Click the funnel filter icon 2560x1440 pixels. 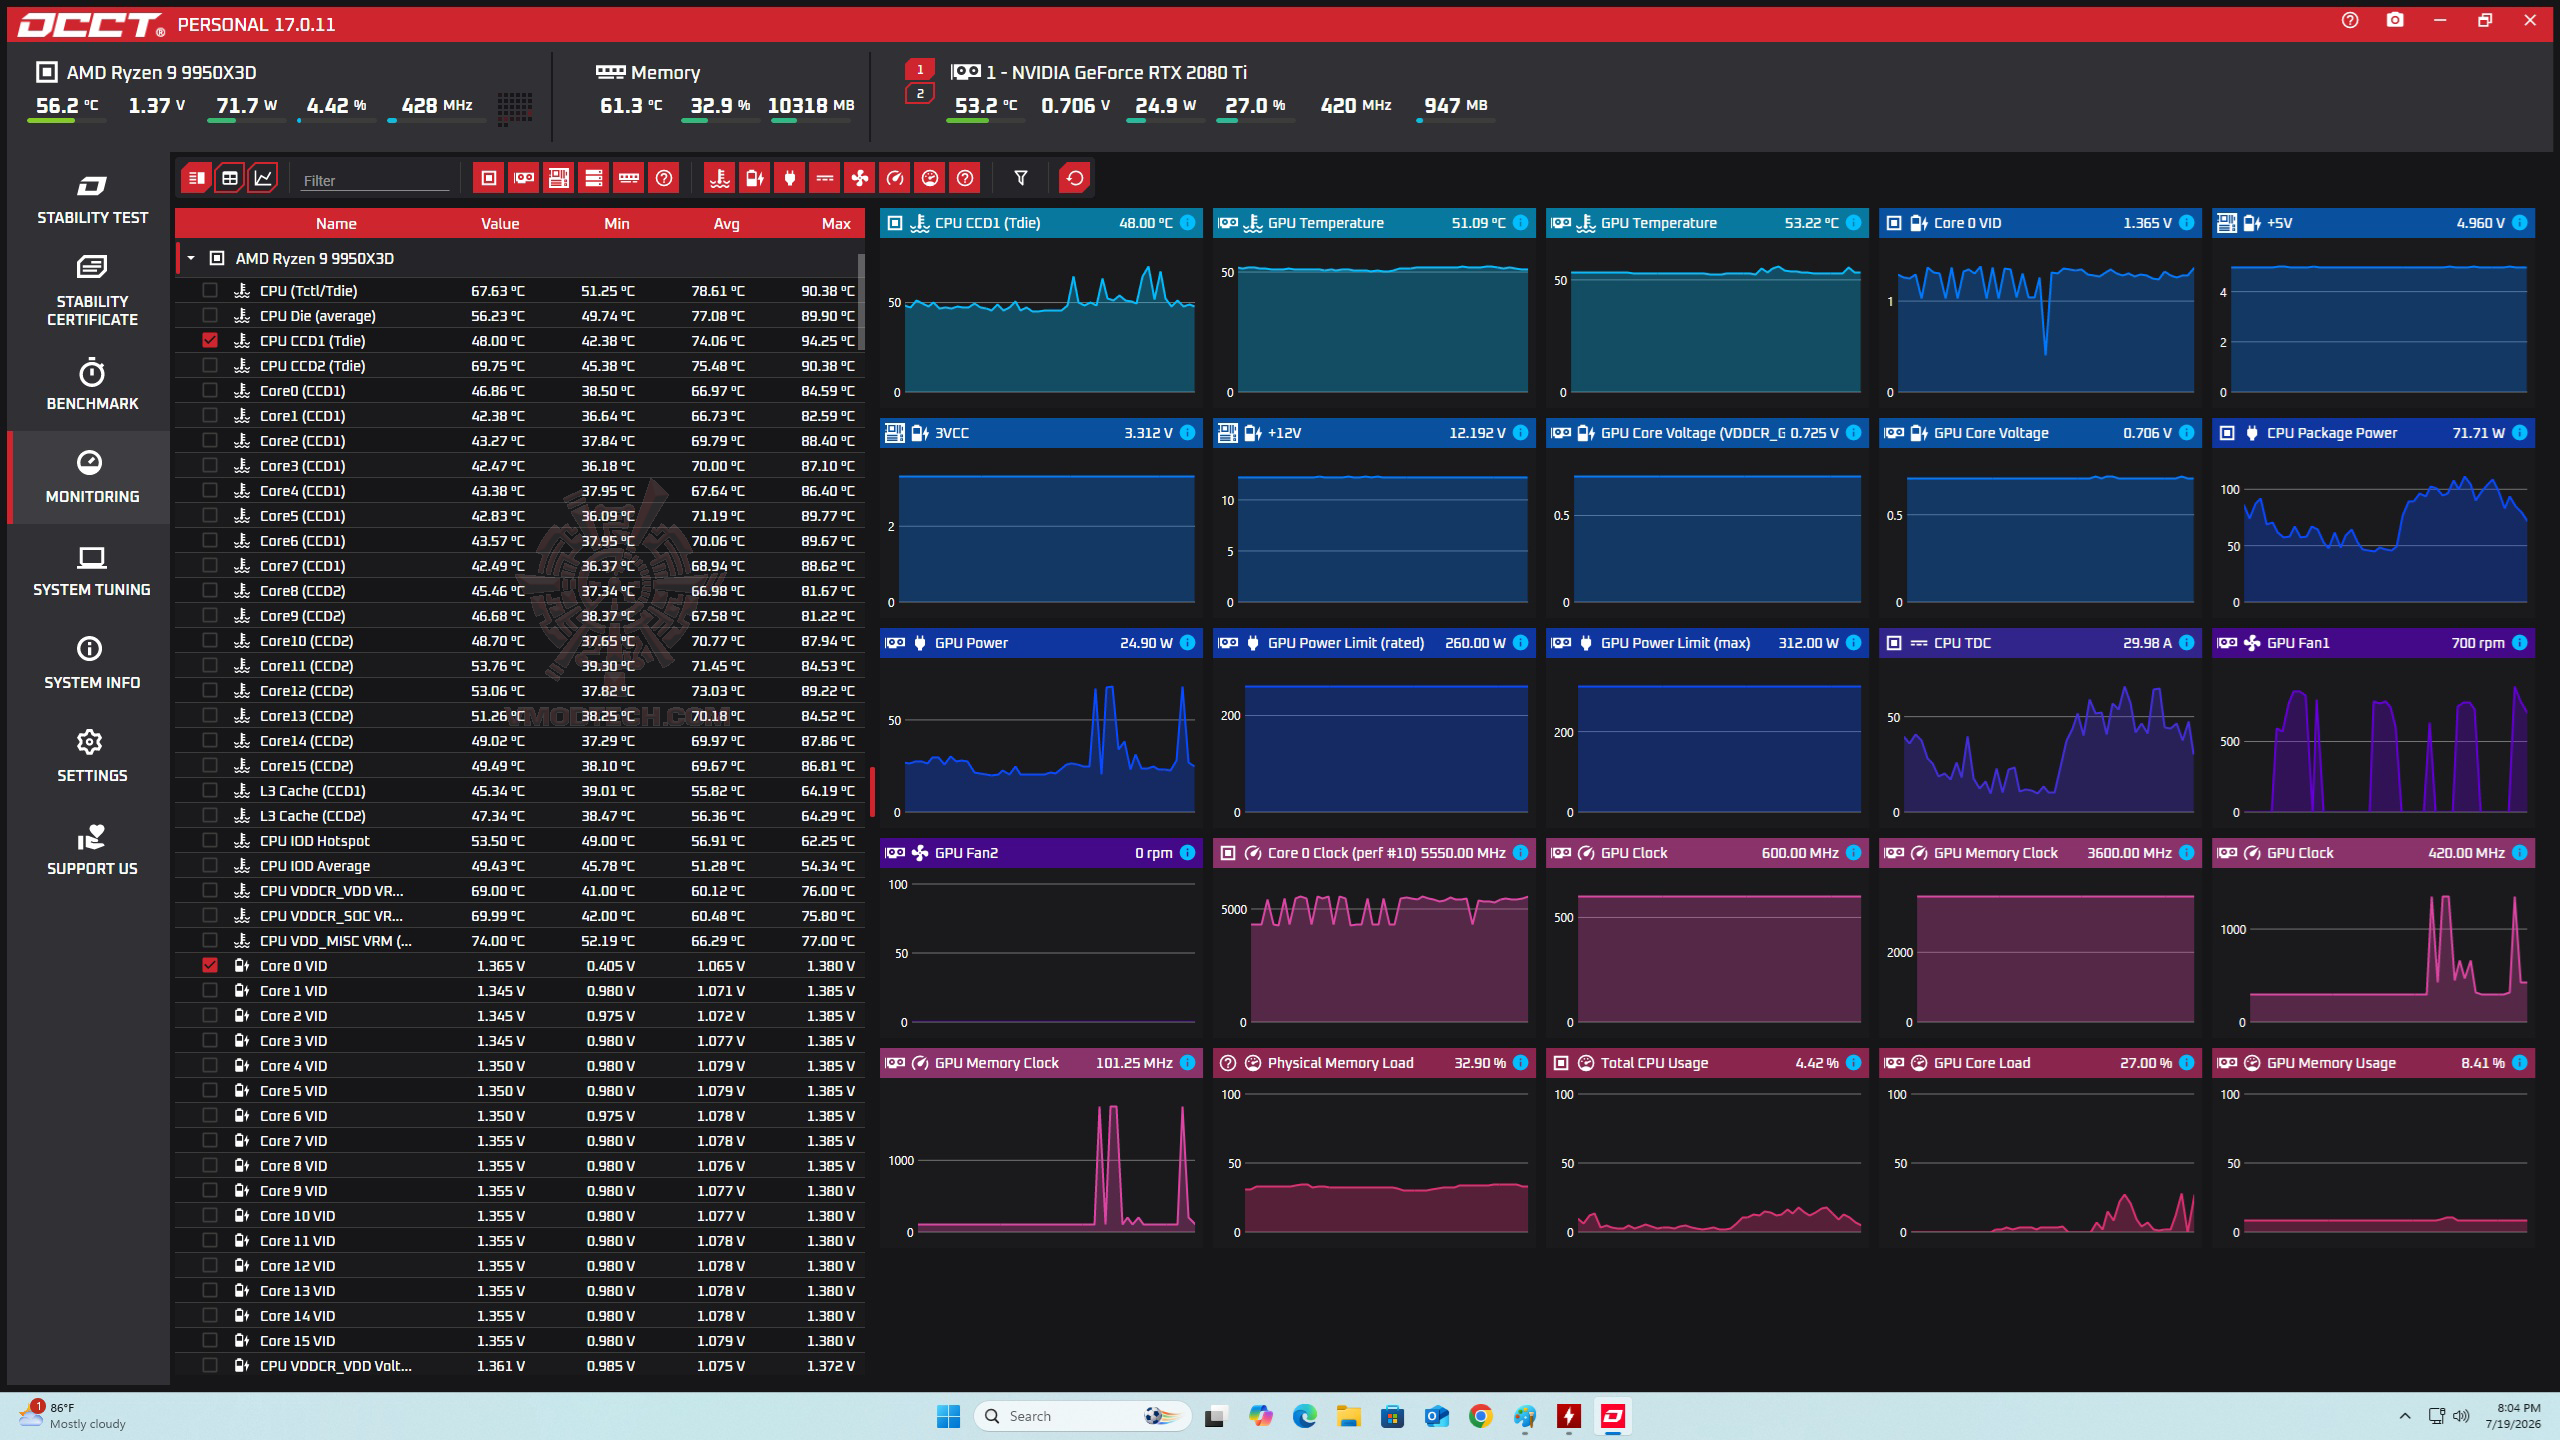tap(1021, 178)
